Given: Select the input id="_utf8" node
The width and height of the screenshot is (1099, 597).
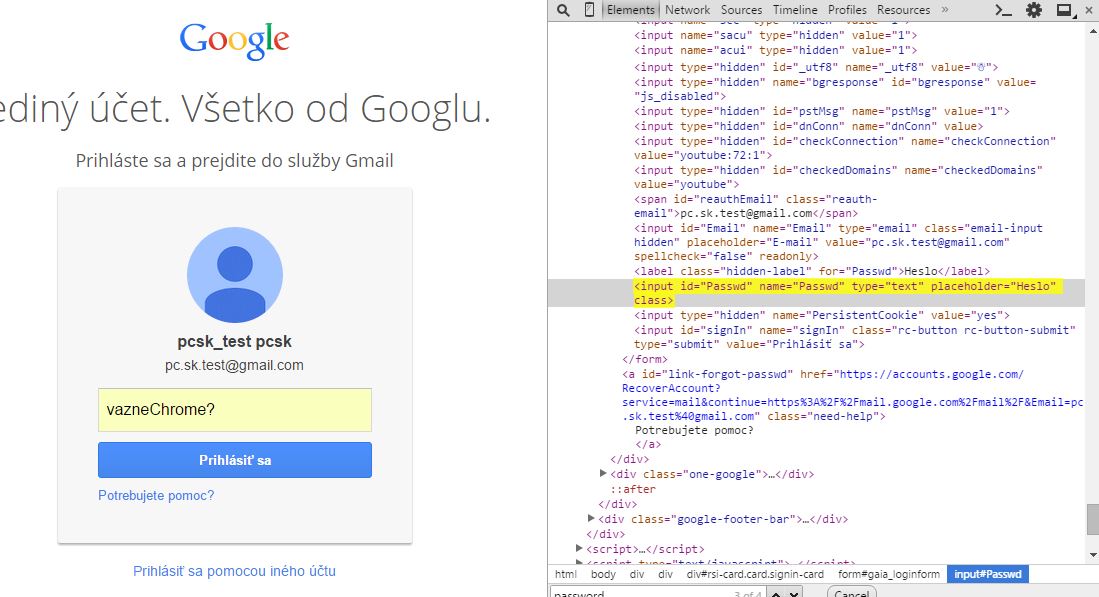Looking at the screenshot, I should [x=816, y=67].
